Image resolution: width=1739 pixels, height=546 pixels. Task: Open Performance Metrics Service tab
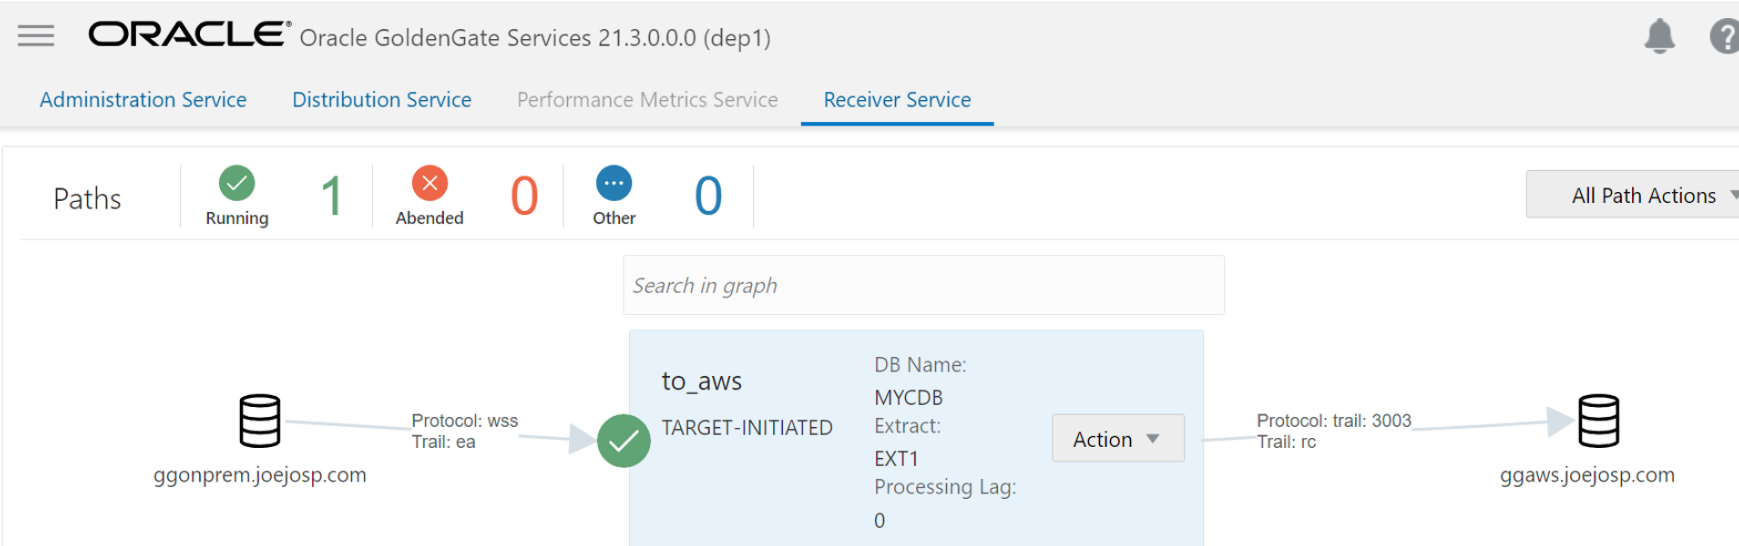click(x=647, y=100)
